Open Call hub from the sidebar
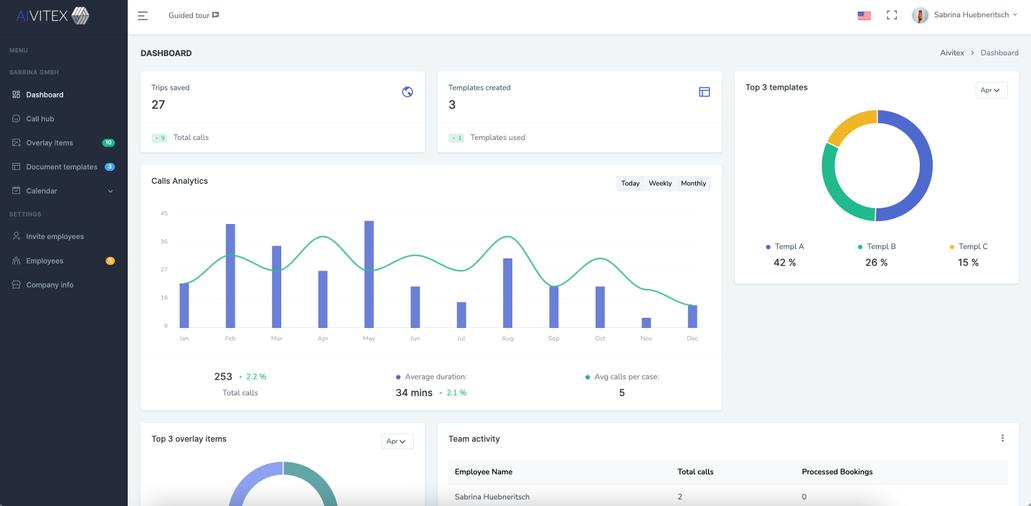The width and height of the screenshot is (1031, 506). [40, 119]
